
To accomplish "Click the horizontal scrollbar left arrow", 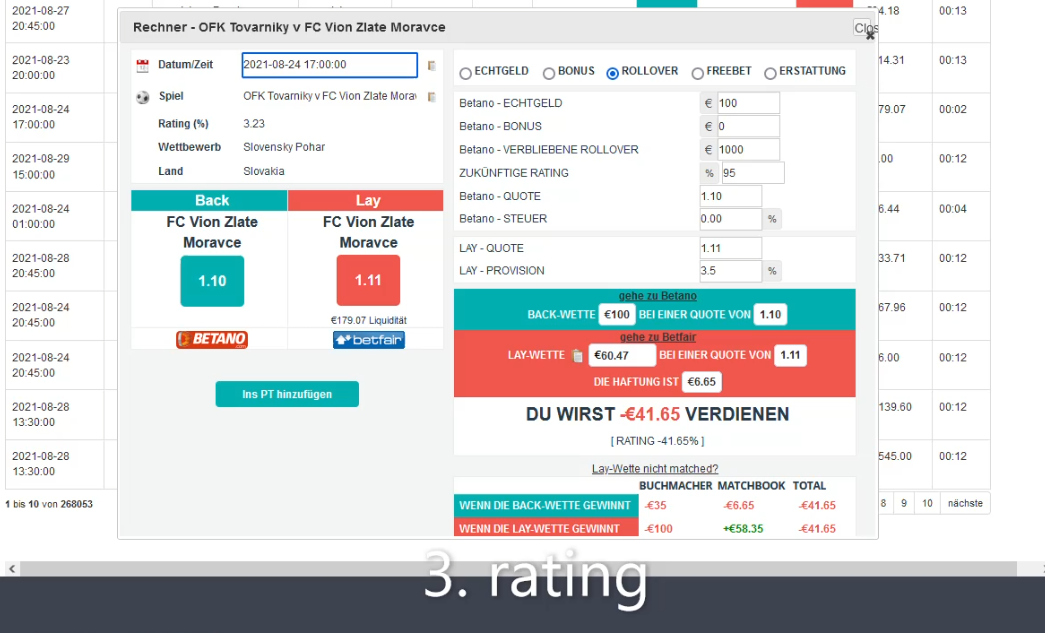I will click(12, 569).
